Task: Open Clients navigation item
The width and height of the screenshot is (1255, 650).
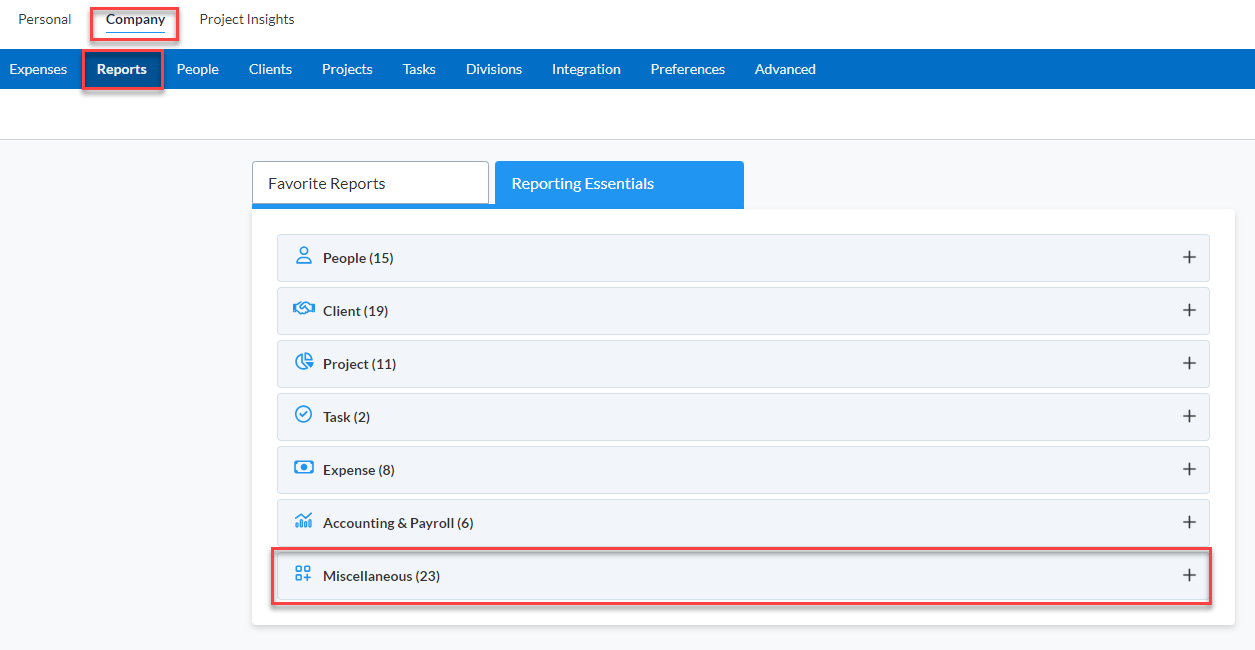Action: 270,69
